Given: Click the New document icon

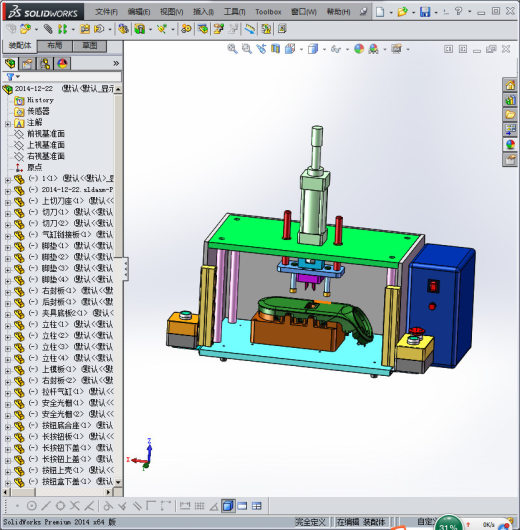Looking at the screenshot, I should click(380, 12).
